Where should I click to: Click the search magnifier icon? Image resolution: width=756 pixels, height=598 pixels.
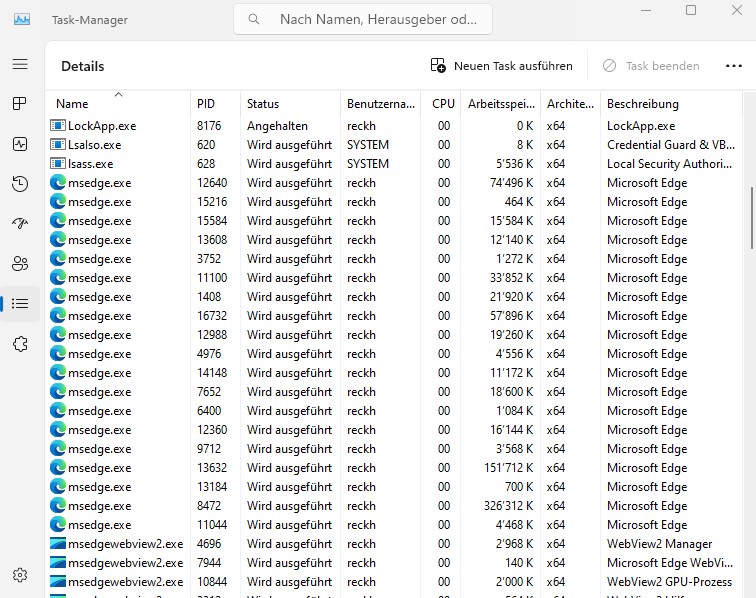point(254,19)
